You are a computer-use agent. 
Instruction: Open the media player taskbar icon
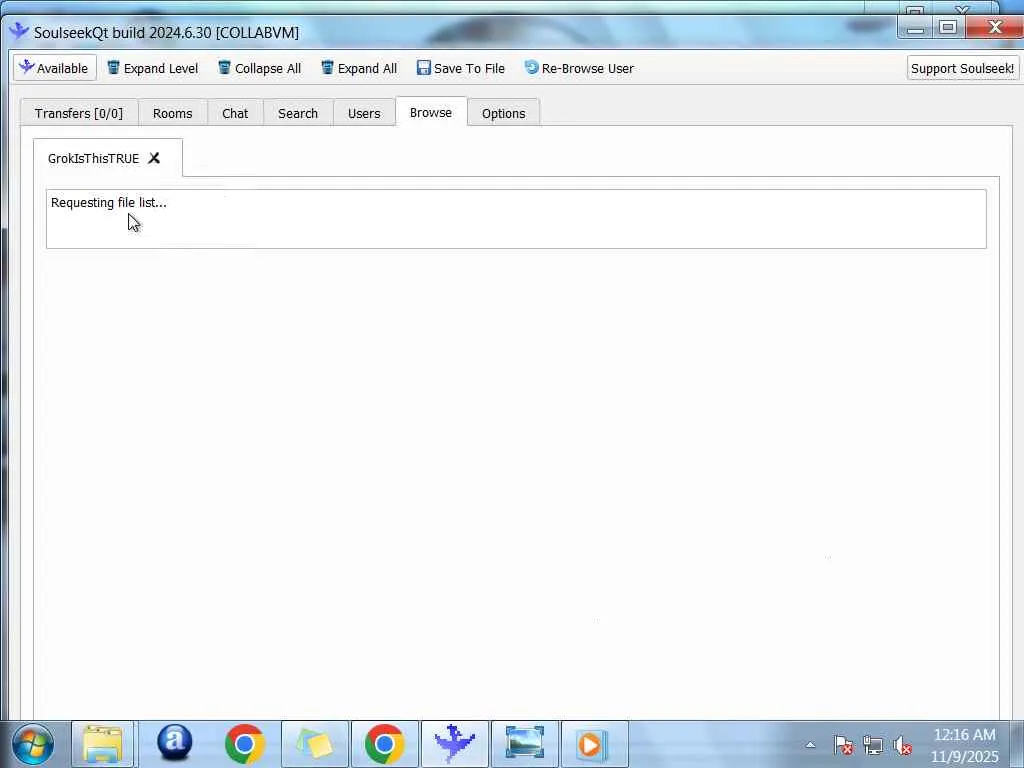pos(594,744)
